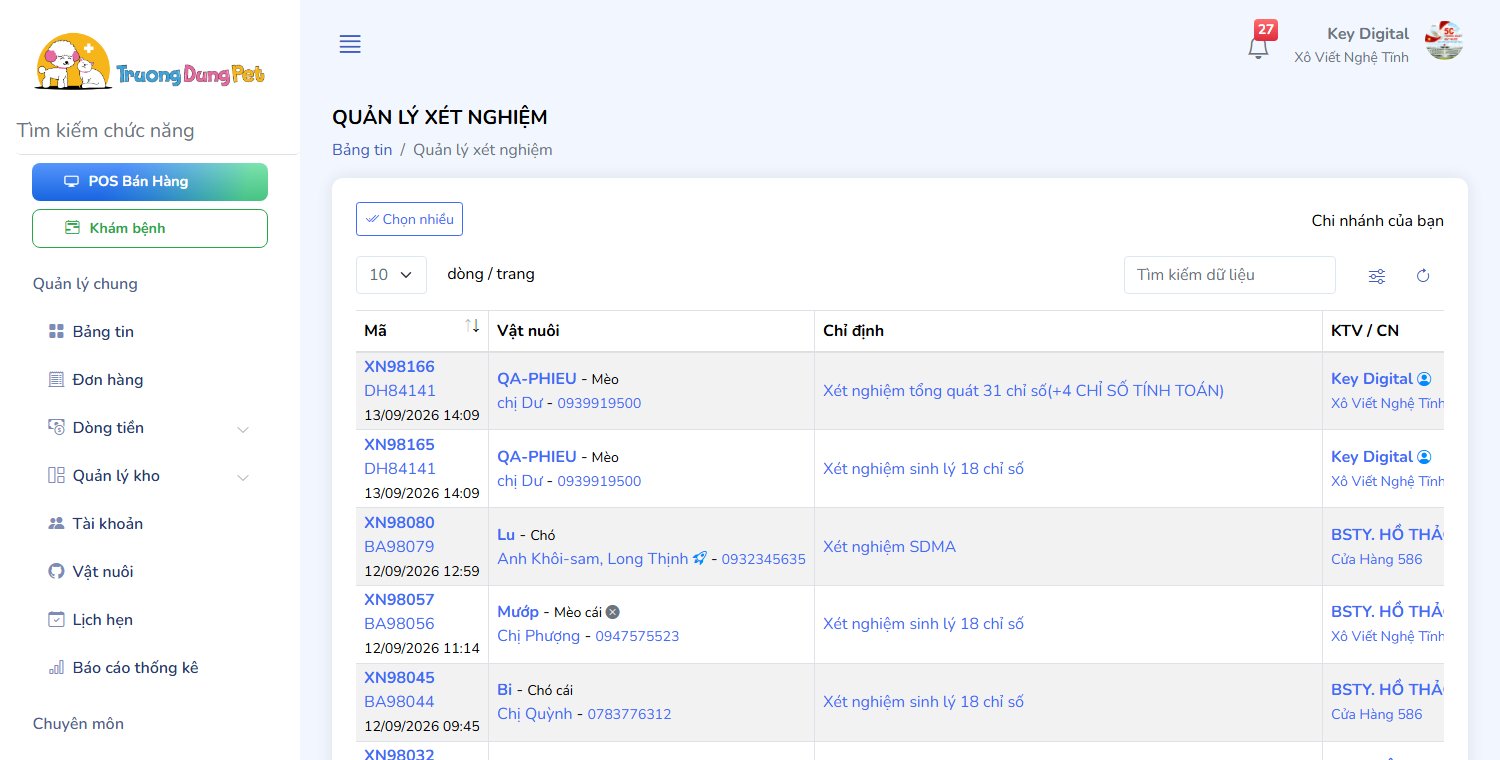Click the Đơn hàng sidebar icon
Screen dimensions: 1500x760
tap(56, 380)
